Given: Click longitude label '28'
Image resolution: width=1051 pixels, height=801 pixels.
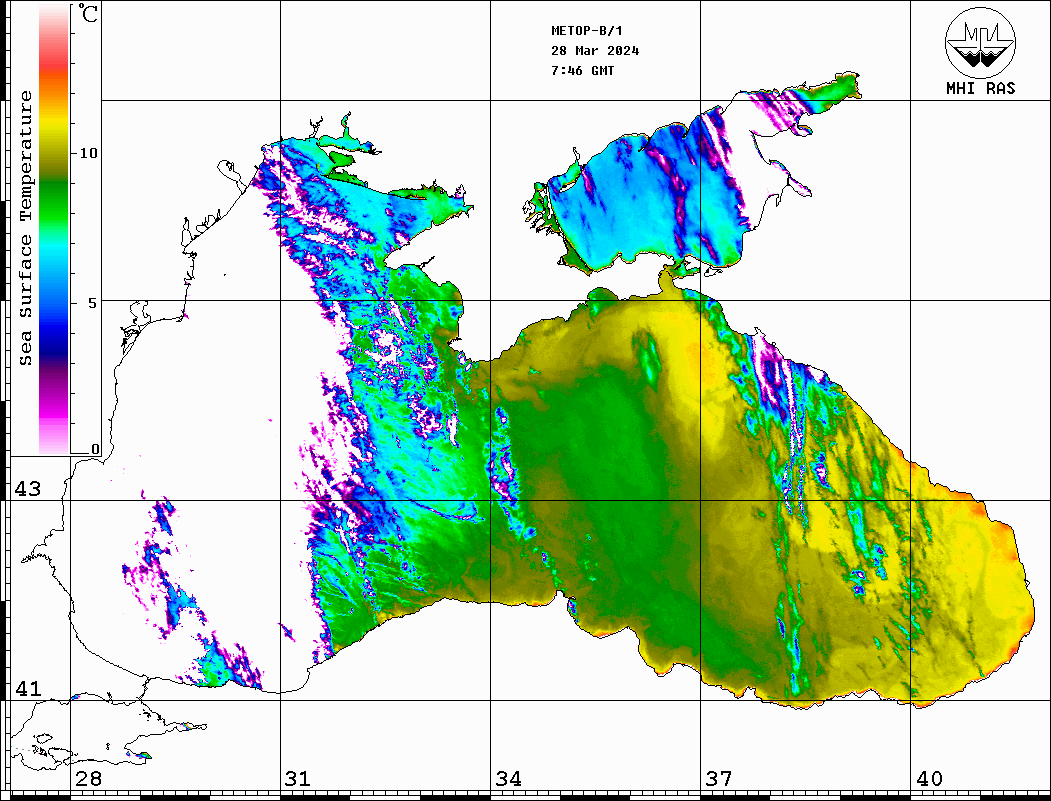Looking at the screenshot, I should [x=88, y=779].
